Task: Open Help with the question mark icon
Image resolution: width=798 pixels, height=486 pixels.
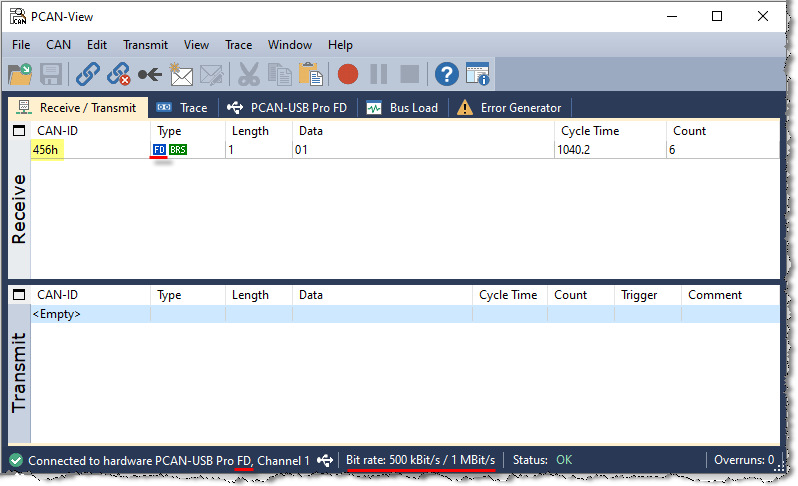Action: 447,74
